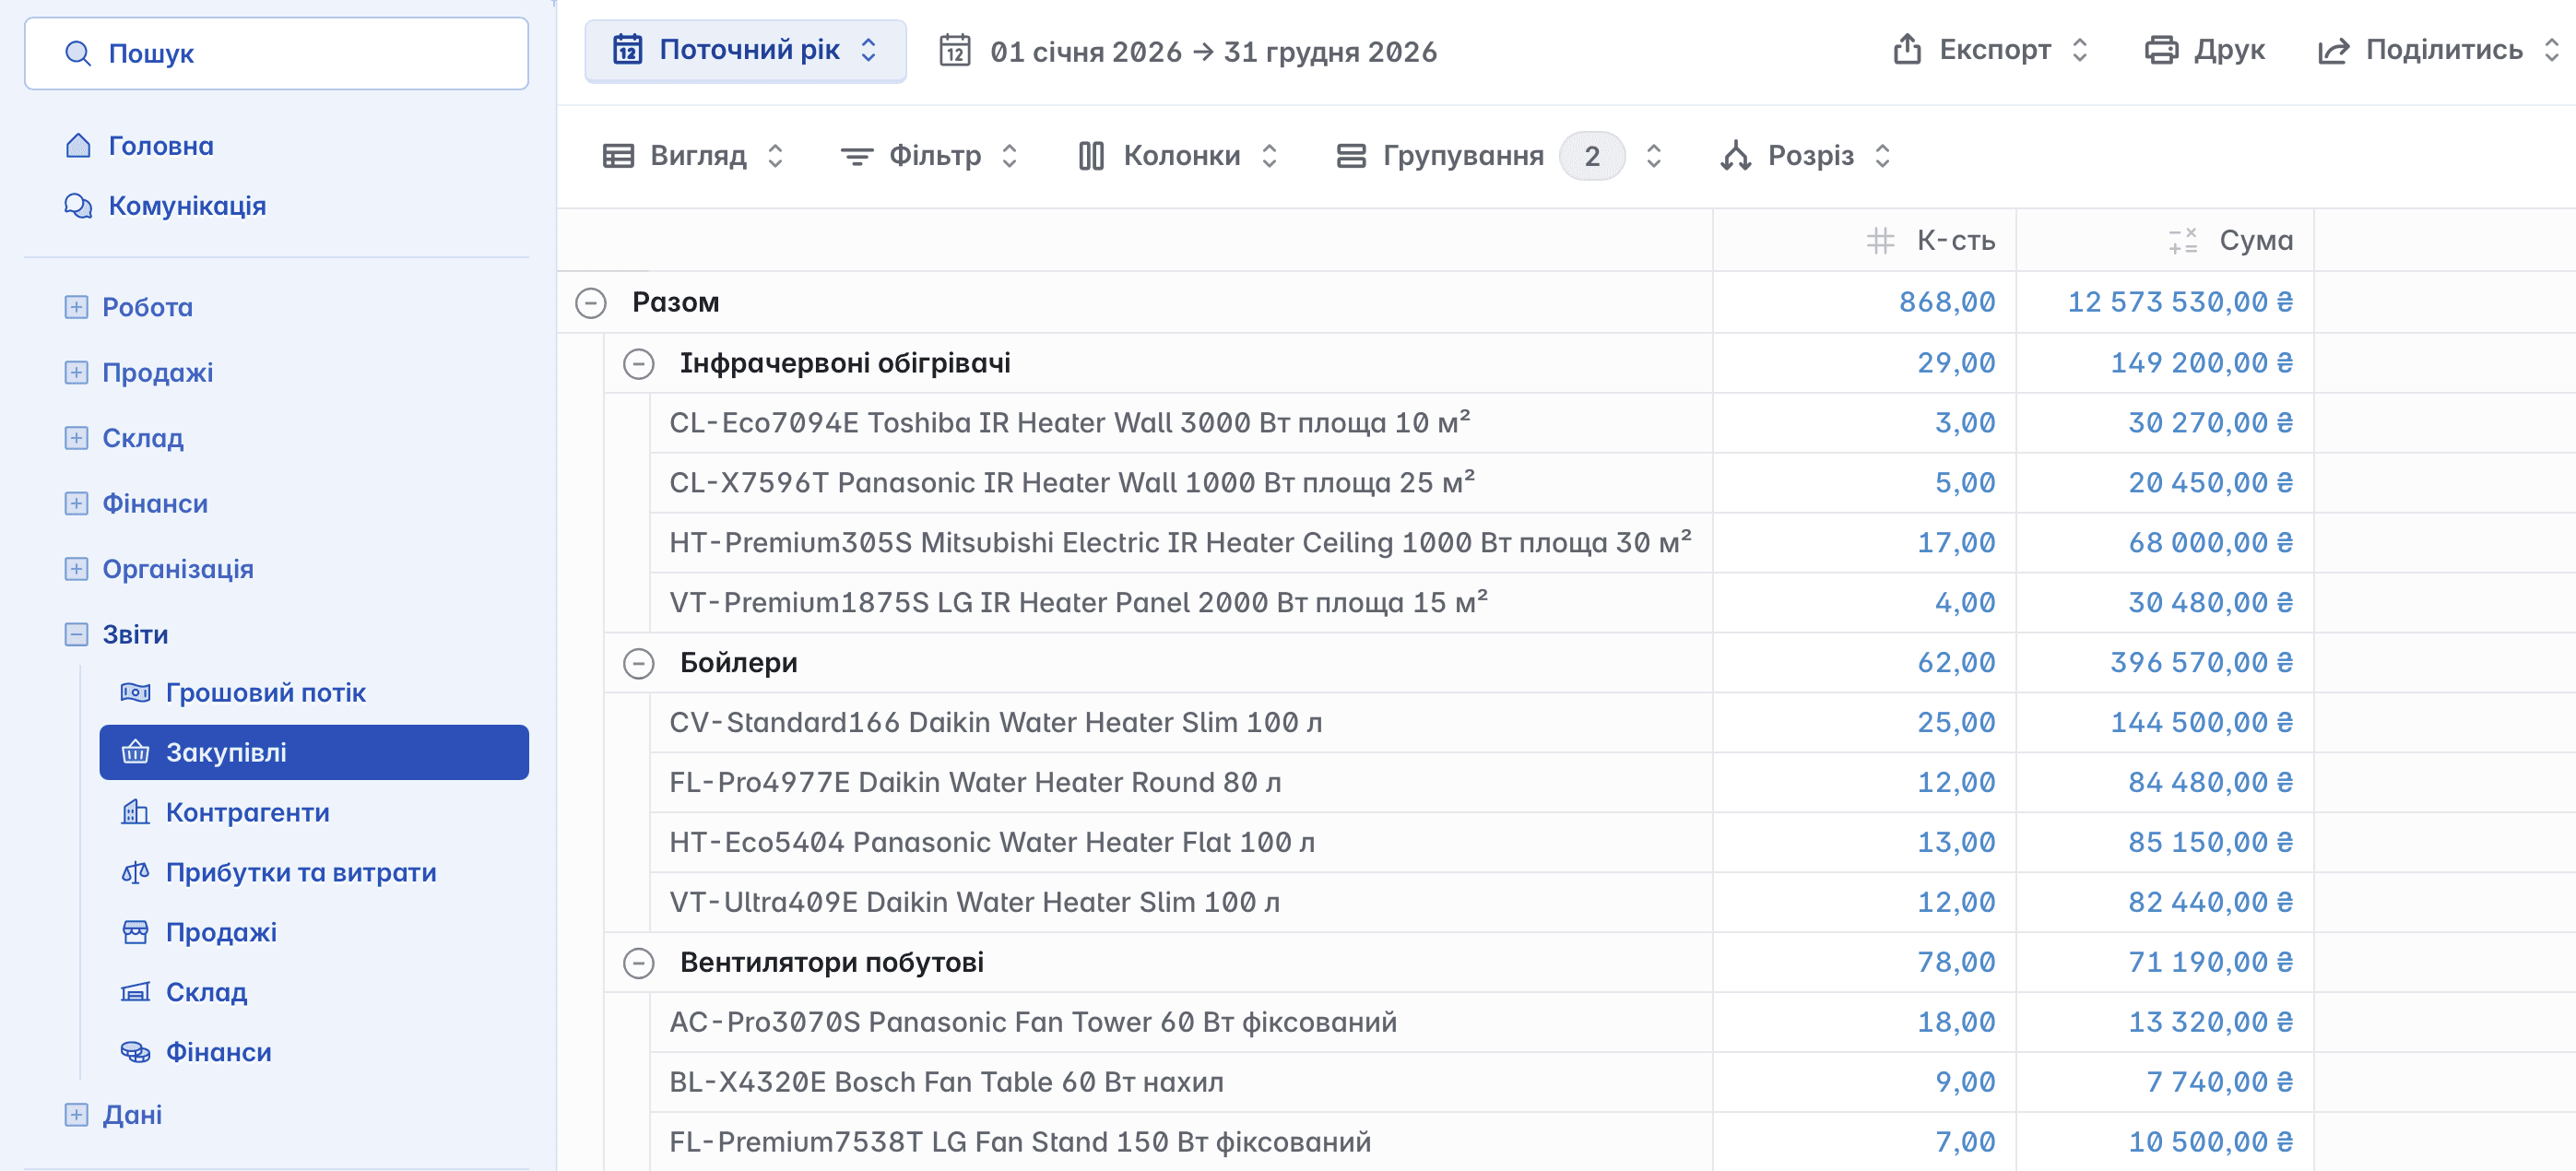The width and height of the screenshot is (2576, 1171).
Task: Collapse the Звіти sidebar section
Action: pos(76,635)
